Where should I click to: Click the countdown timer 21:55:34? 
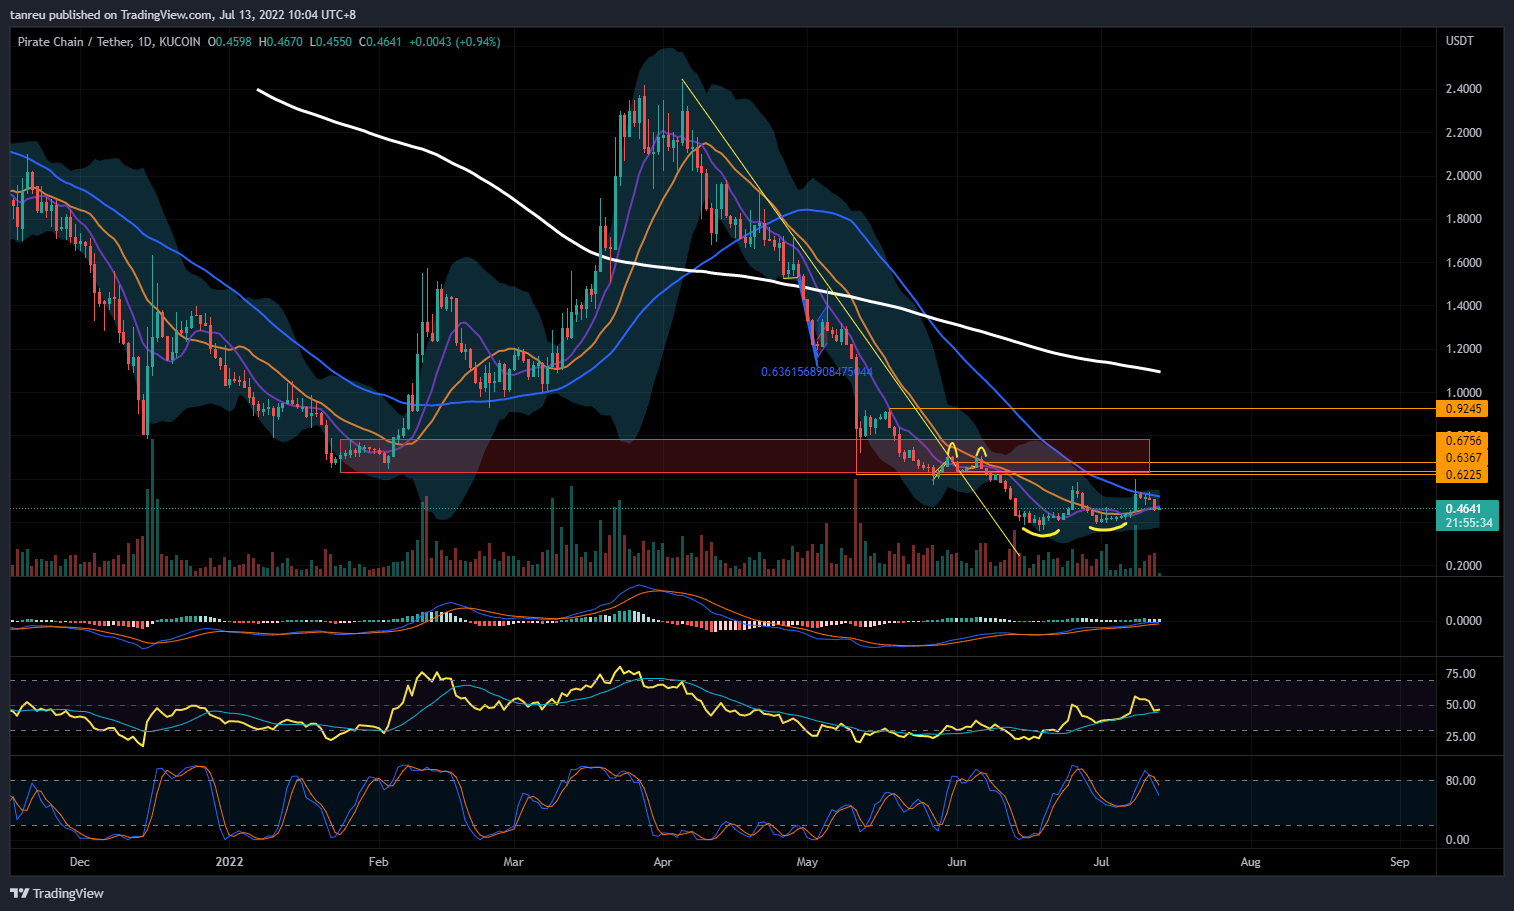tap(1467, 523)
